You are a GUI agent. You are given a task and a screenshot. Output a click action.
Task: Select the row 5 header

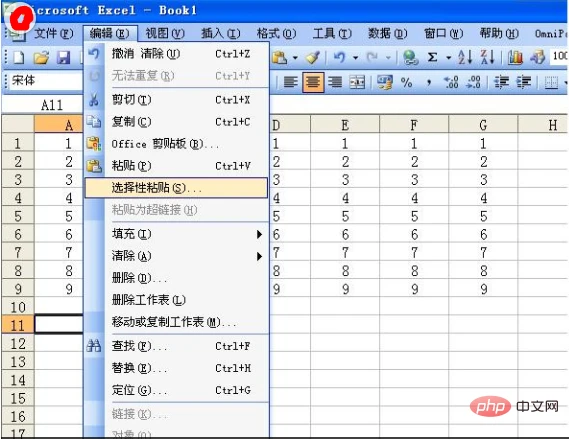[18, 216]
